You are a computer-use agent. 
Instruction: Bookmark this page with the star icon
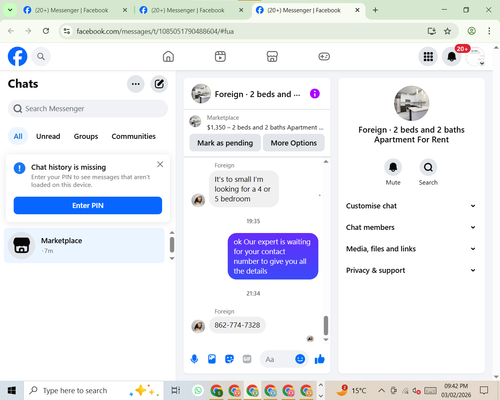click(x=447, y=31)
